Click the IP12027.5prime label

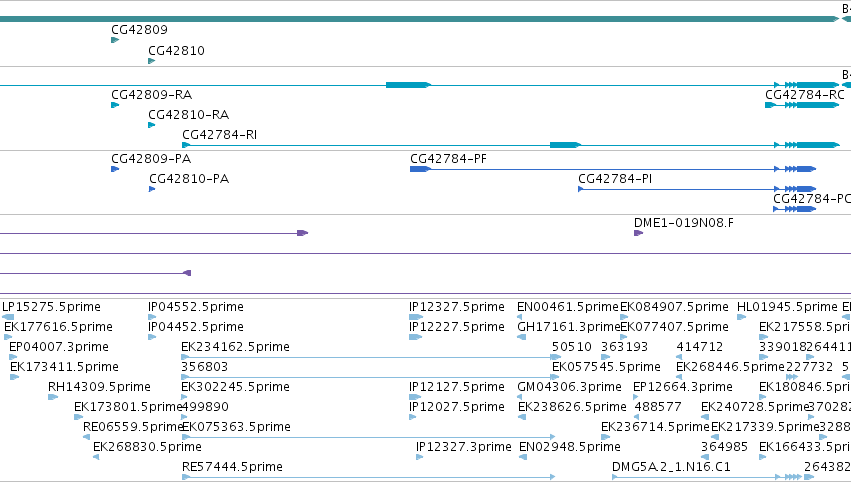coord(457,407)
